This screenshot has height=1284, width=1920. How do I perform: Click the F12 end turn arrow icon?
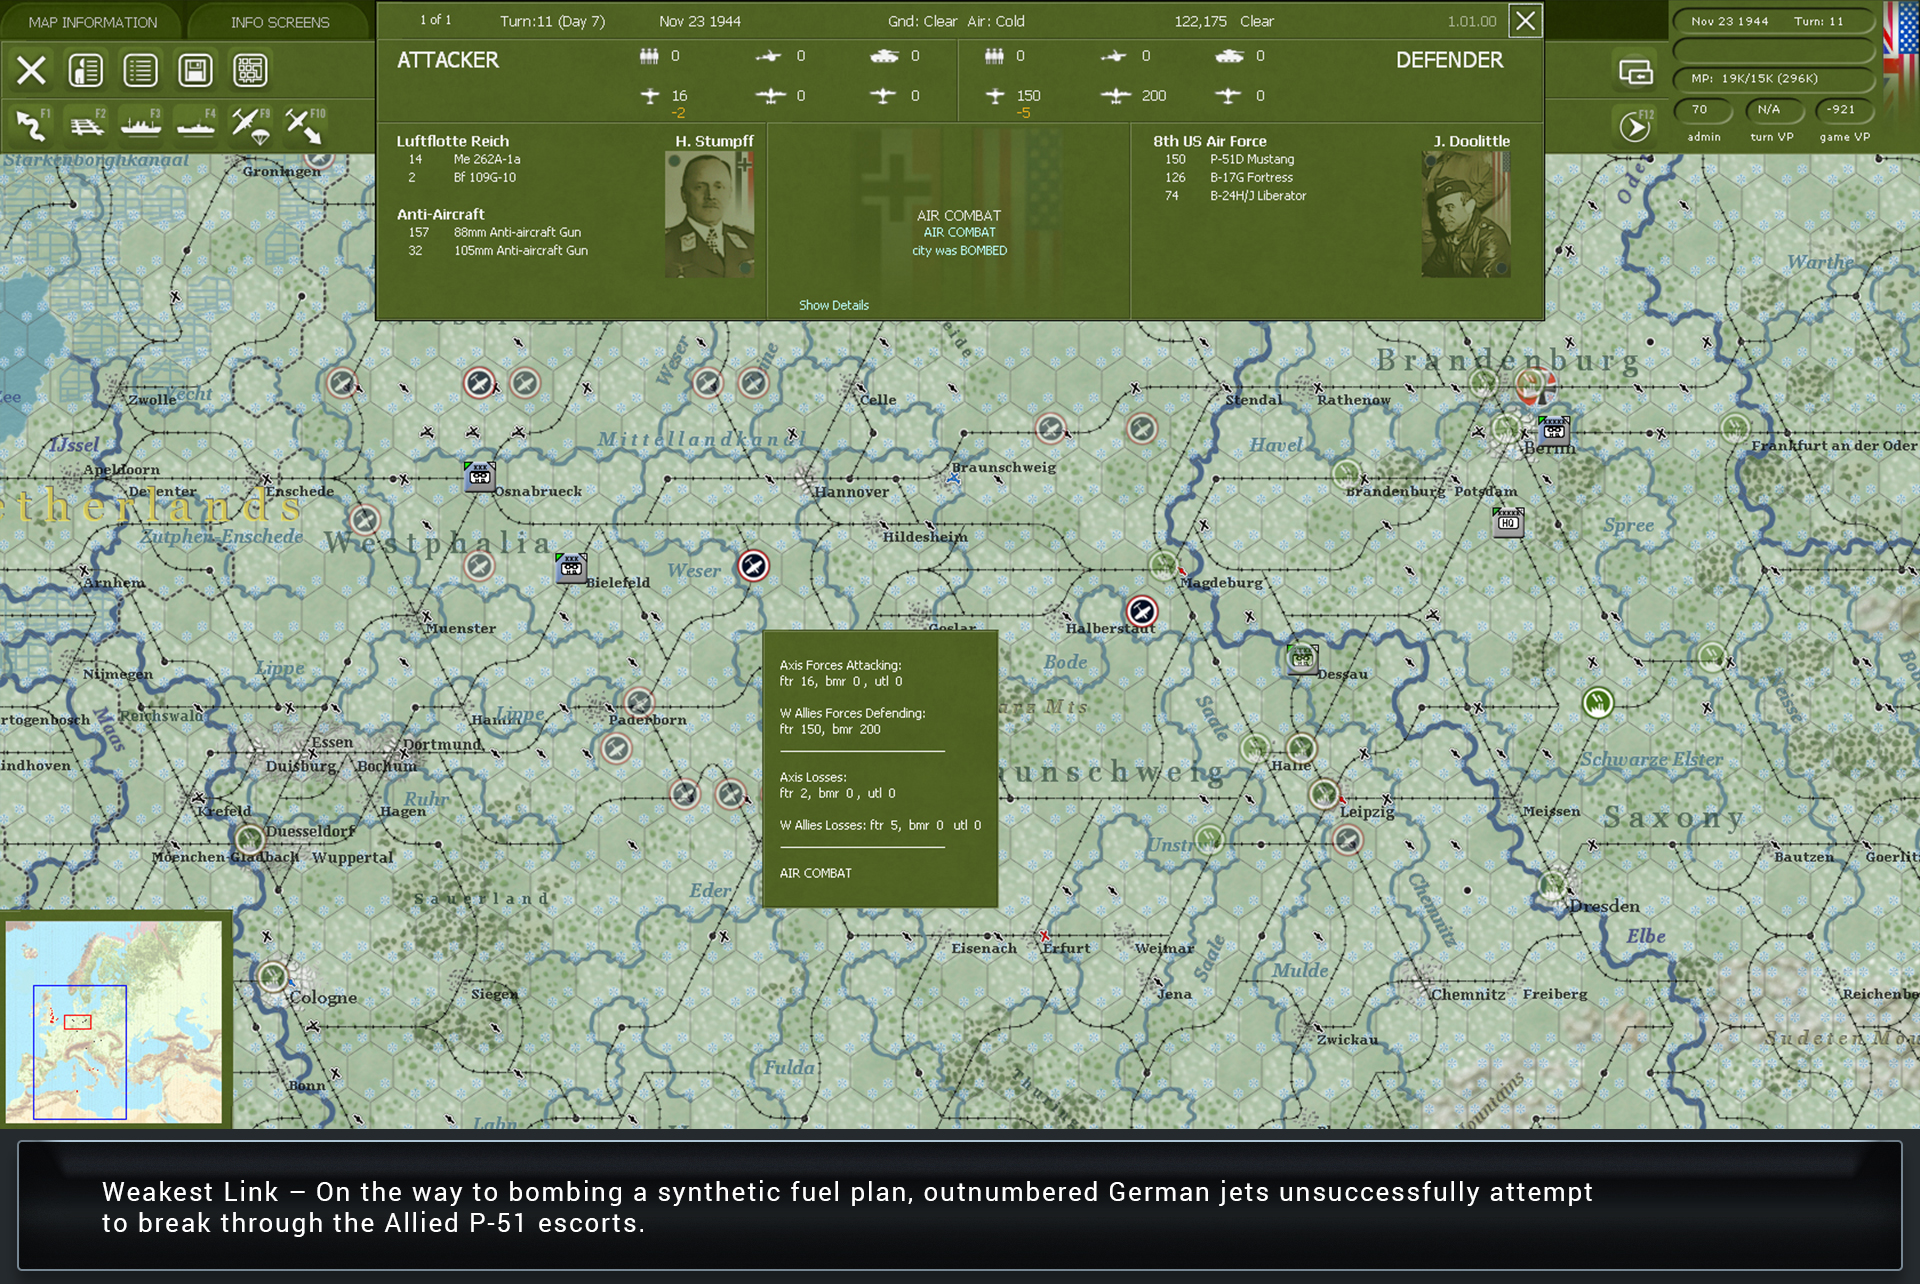coord(1634,125)
